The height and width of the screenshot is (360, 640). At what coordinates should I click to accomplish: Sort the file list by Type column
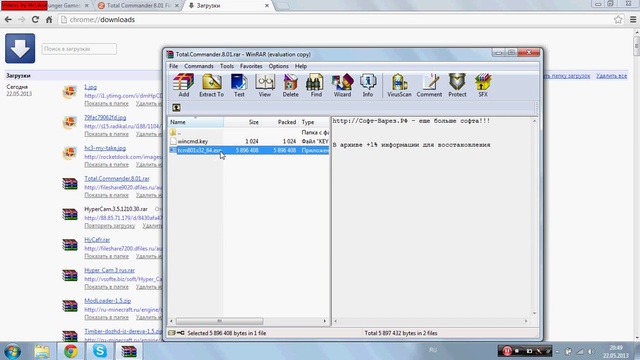pyautogui.click(x=314, y=122)
